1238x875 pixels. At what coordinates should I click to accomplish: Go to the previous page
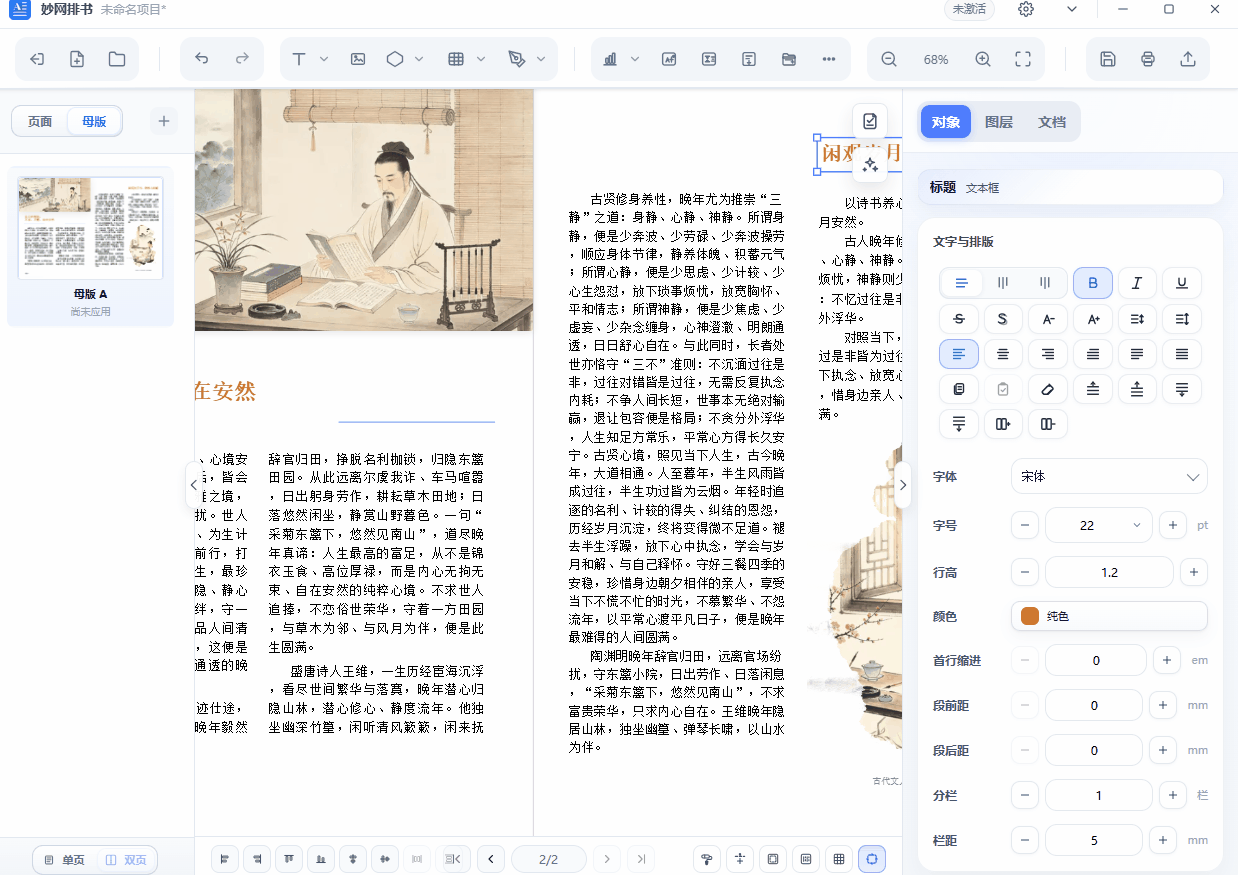tap(490, 859)
